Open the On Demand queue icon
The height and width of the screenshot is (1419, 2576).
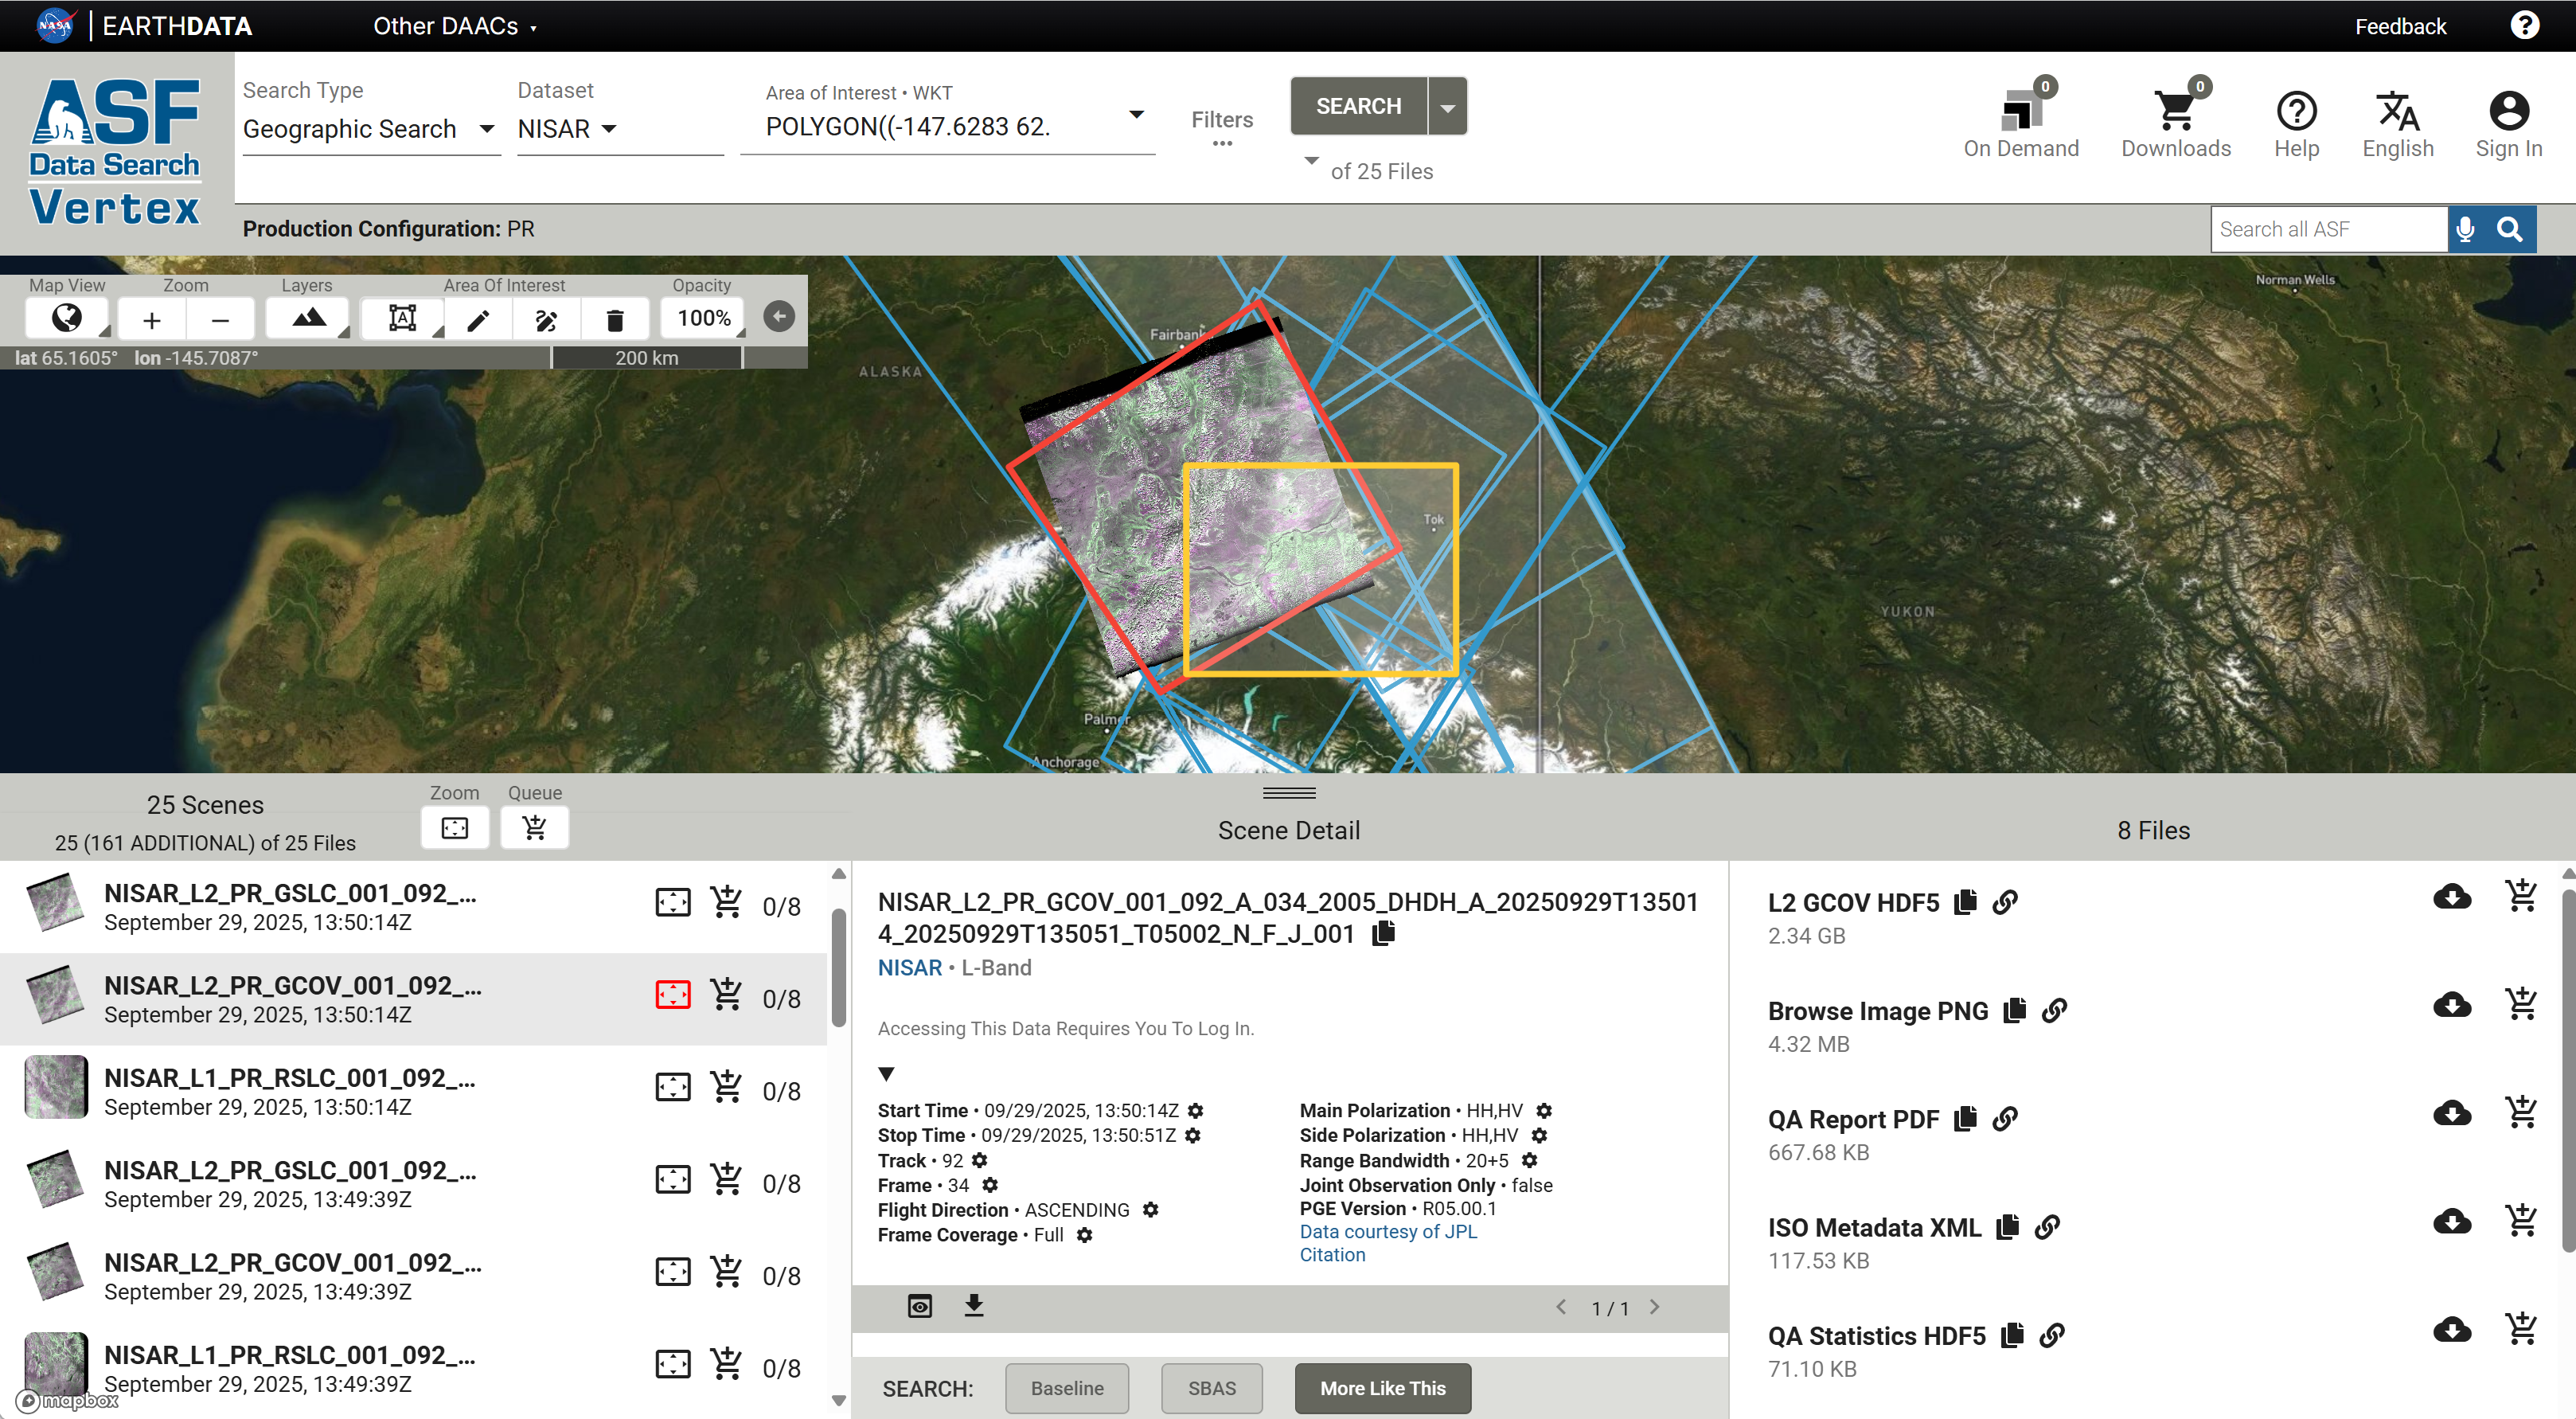tap(2020, 112)
